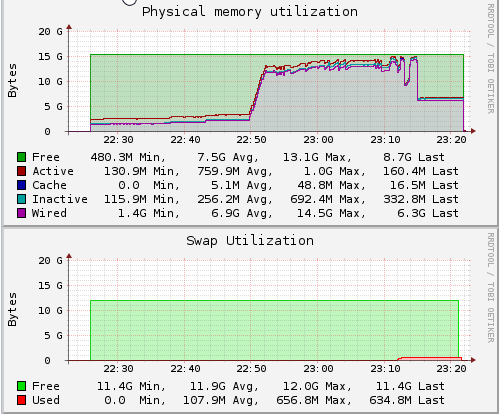
Task: Click the purple Wired legend swatch
Action: 21,213
